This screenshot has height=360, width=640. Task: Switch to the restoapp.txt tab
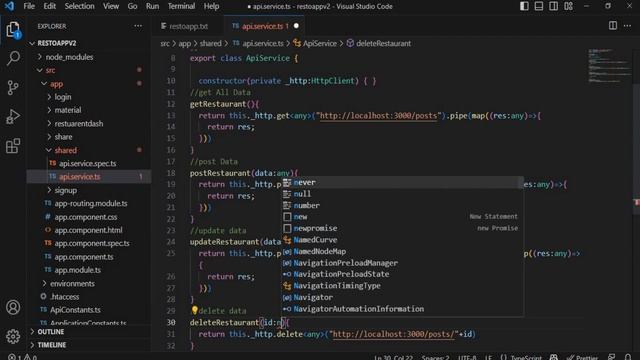[x=188, y=26]
